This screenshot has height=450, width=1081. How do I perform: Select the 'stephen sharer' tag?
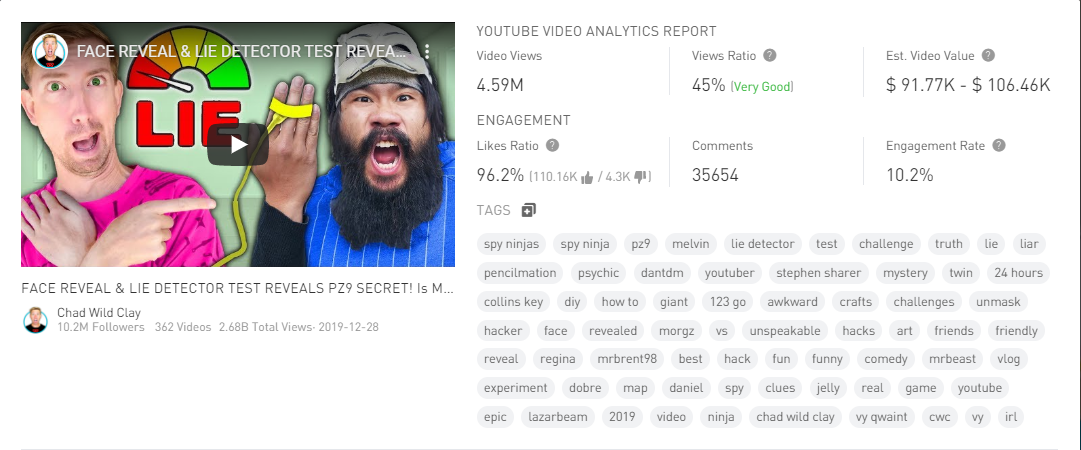[x=818, y=272]
